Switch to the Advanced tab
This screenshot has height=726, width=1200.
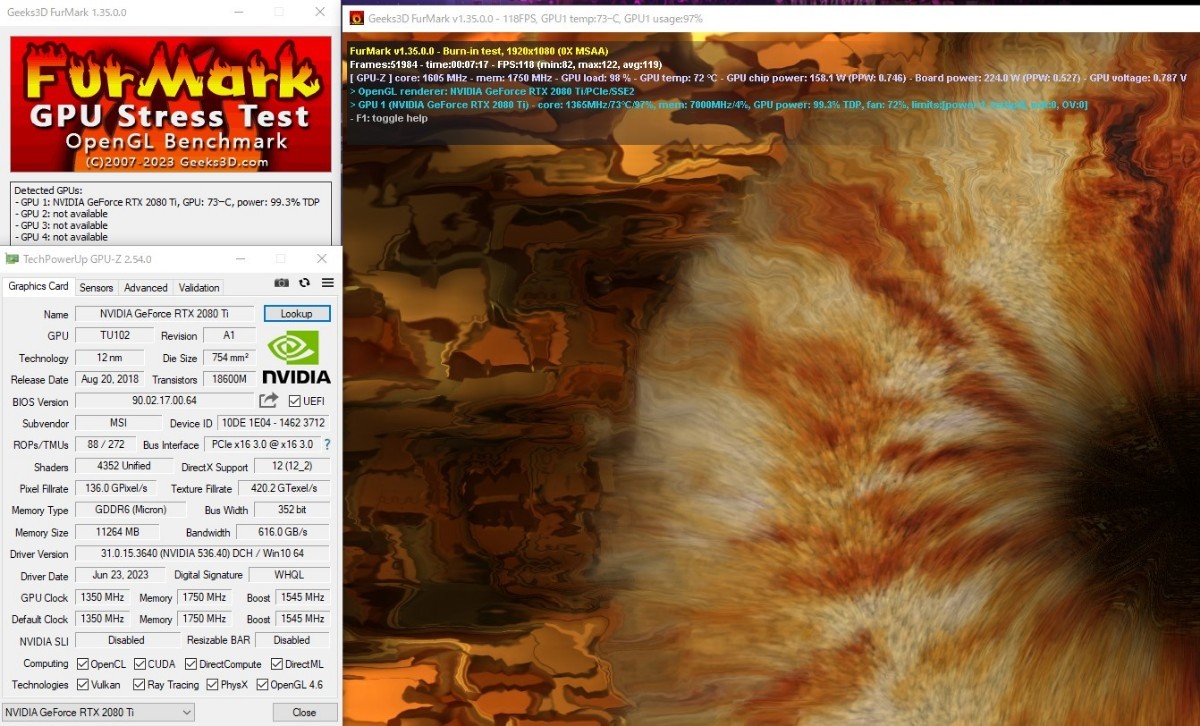pyautogui.click(x=146, y=288)
